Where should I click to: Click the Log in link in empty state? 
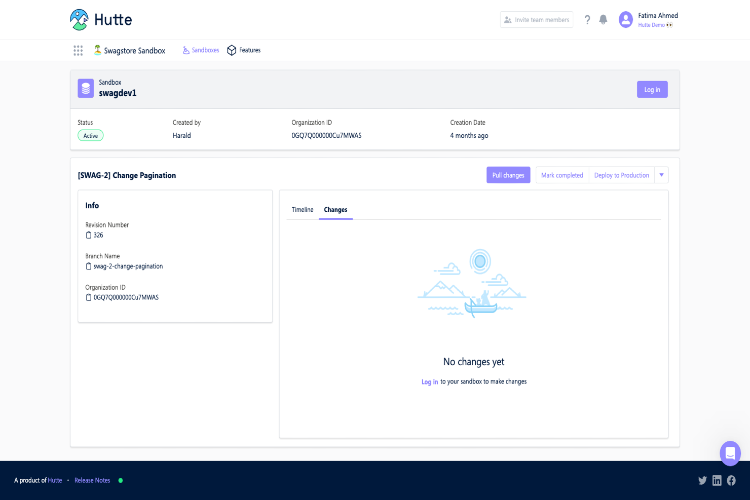430,382
